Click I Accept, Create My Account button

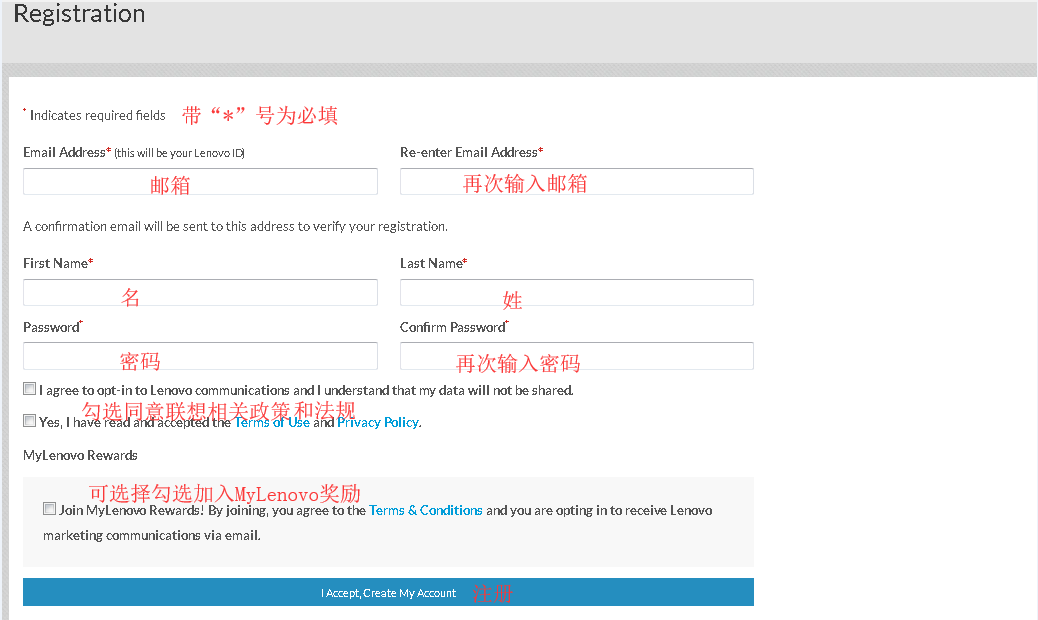pos(388,592)
